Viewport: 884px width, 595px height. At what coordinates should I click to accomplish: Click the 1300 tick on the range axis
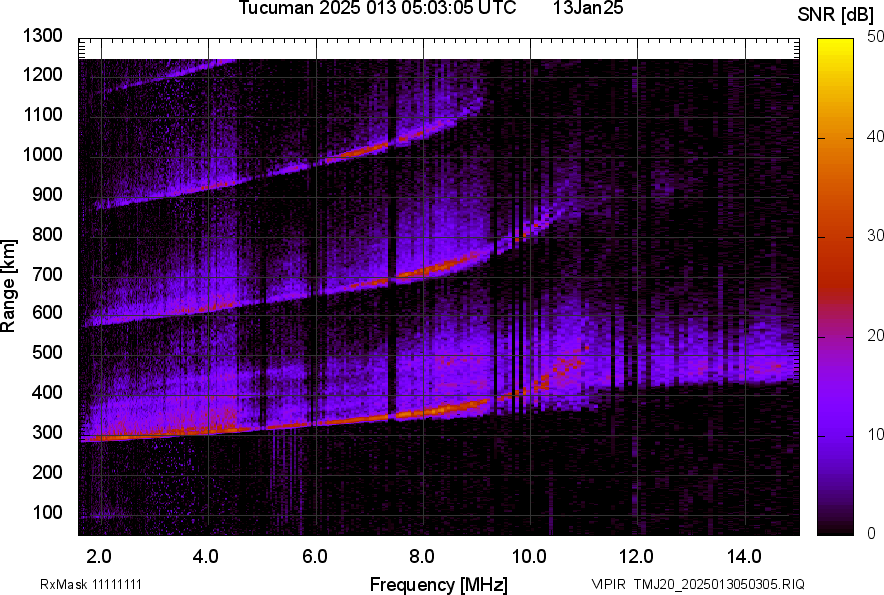click(x=45, y=36)
